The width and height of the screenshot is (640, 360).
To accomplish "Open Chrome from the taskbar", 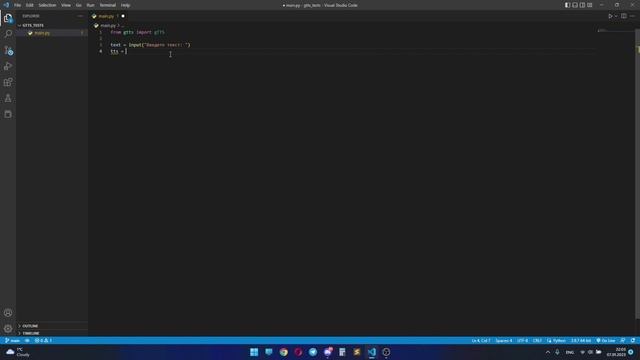I will 283,352.
